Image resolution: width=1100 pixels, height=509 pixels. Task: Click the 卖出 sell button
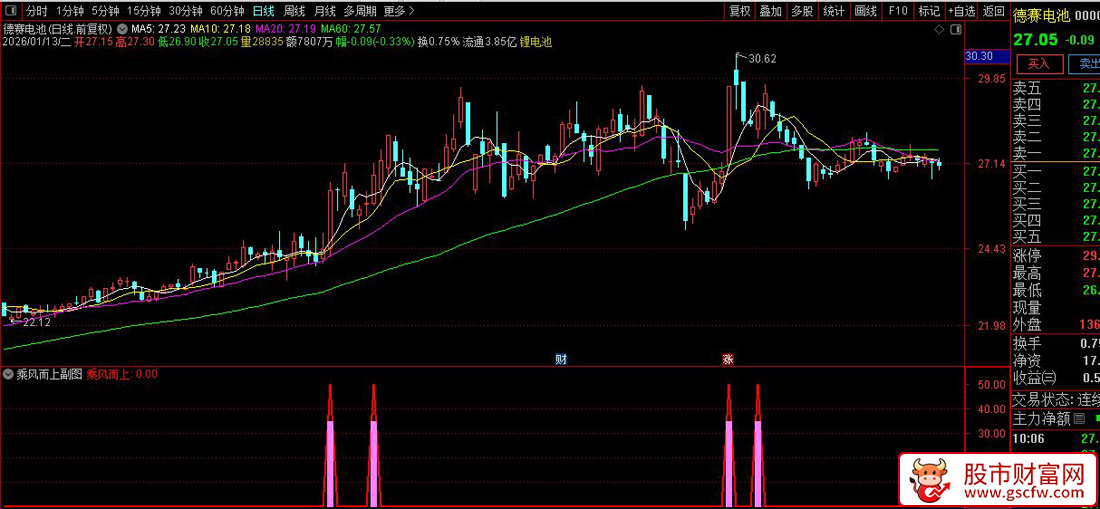click(x=1084, y=64)
